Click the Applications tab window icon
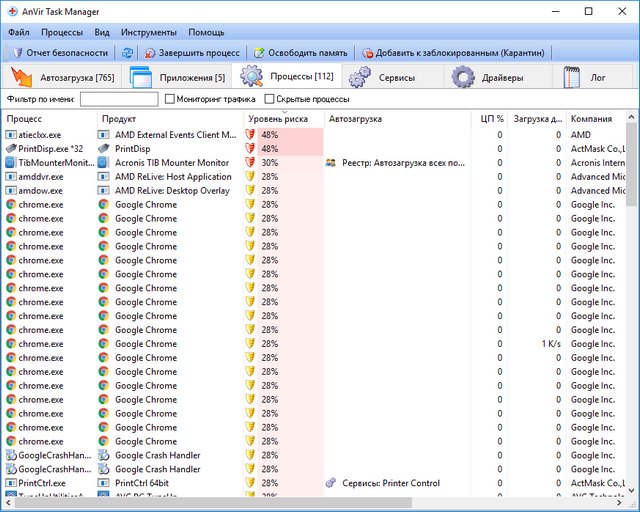Image resolution: width=640 pixels, height=512 pixels. click(x=140, y=77)
